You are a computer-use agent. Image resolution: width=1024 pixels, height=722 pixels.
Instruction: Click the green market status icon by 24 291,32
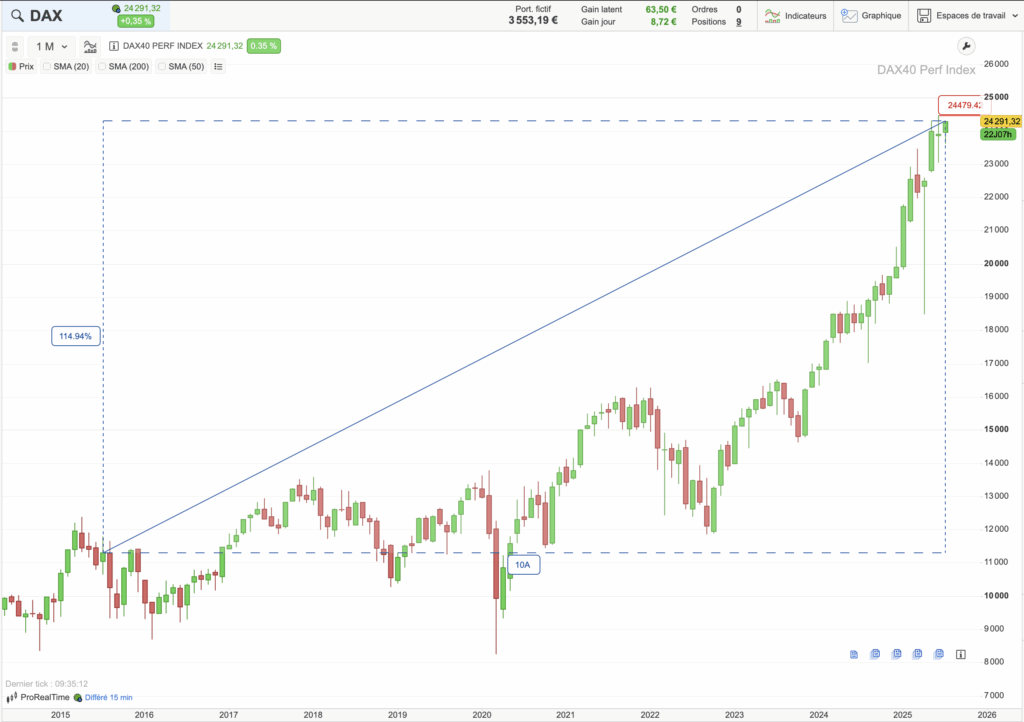pyautogui.click(x=116, y=8)
